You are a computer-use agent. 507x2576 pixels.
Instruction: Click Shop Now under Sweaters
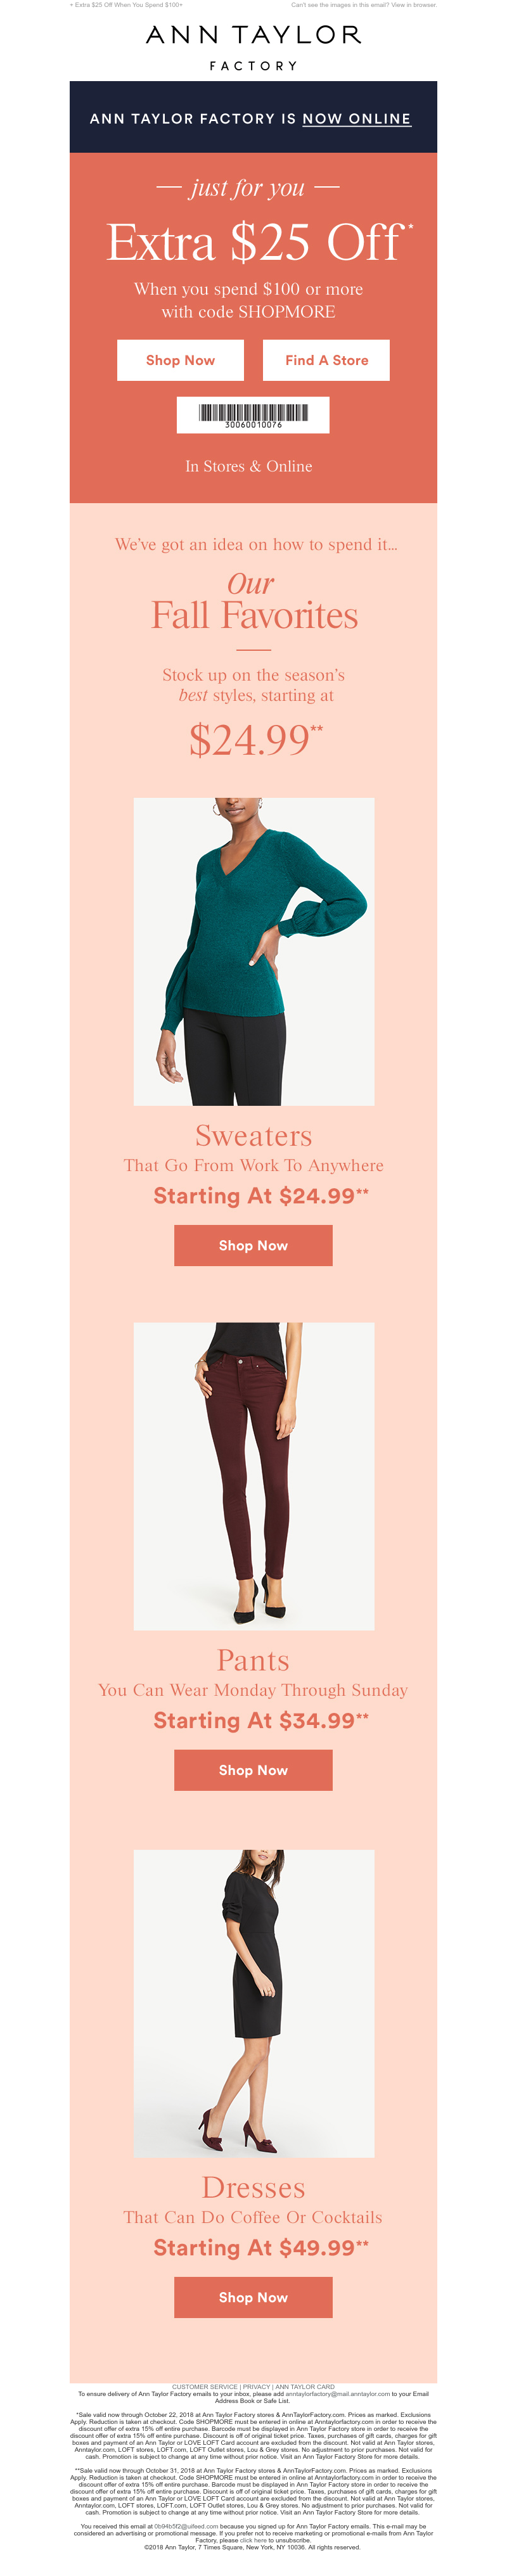tap(253, 1246)
